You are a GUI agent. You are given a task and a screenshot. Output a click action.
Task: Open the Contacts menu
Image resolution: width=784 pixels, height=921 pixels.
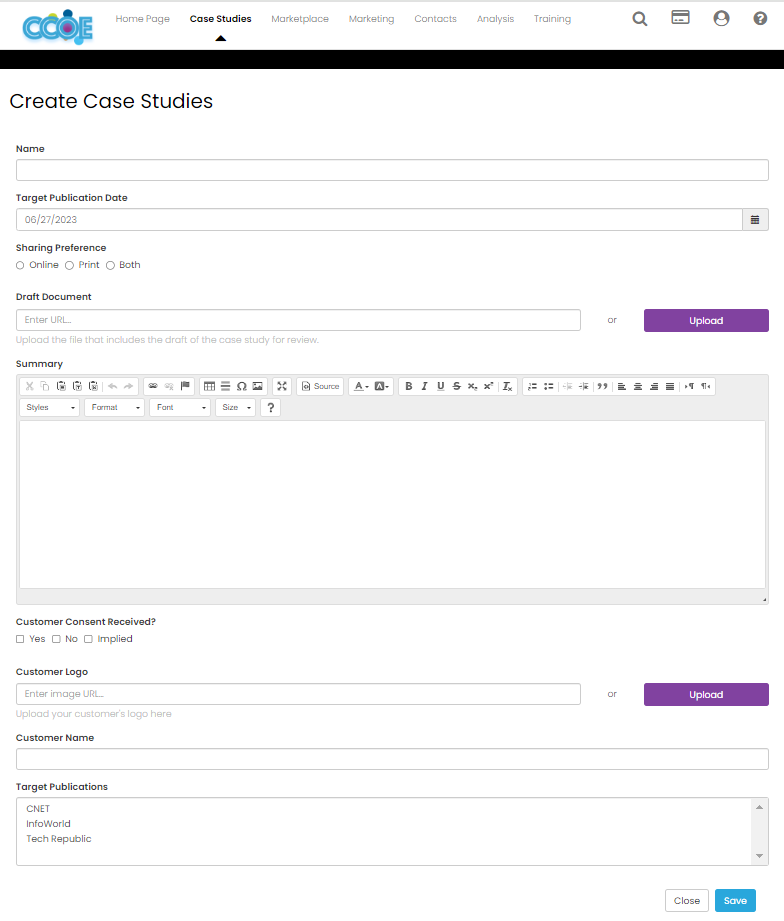point(435,19)
